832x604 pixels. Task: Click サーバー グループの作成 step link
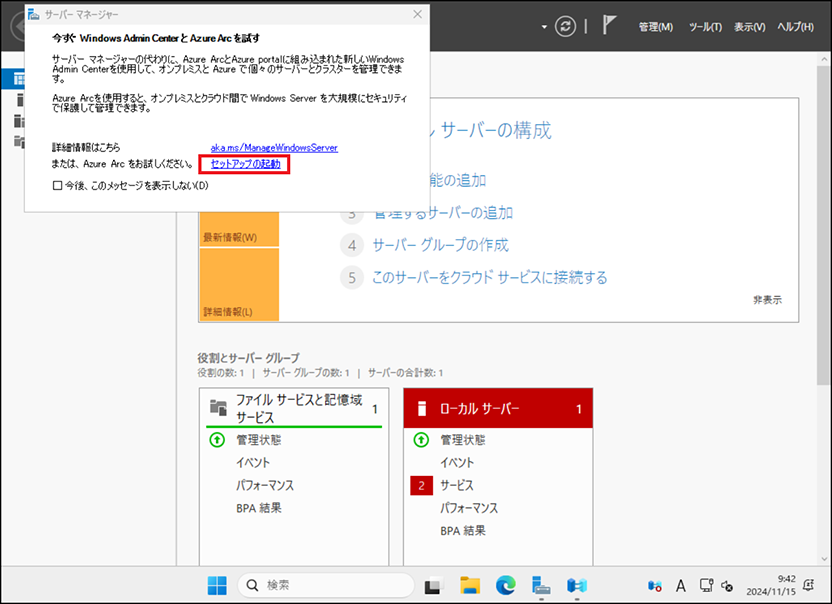click(x=440, y=245)
